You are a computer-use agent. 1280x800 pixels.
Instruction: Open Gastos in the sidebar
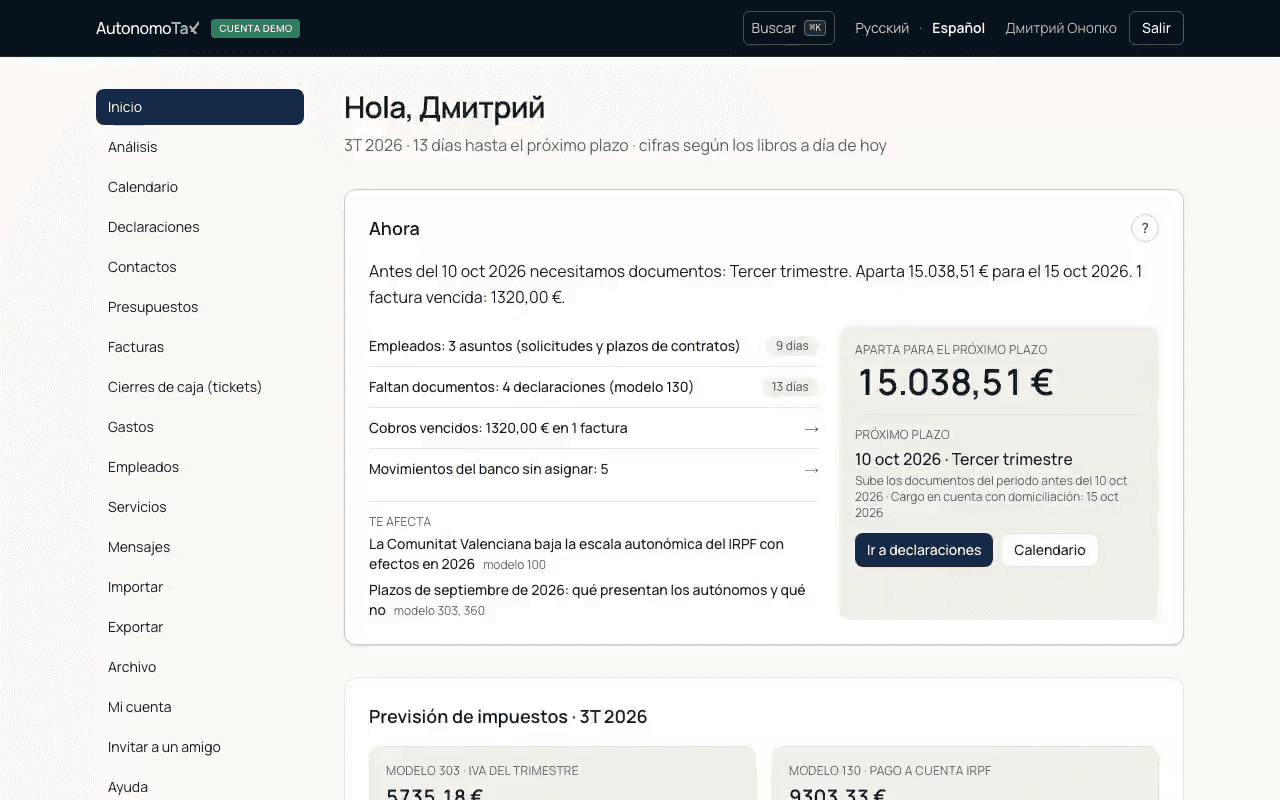[200, 427]
